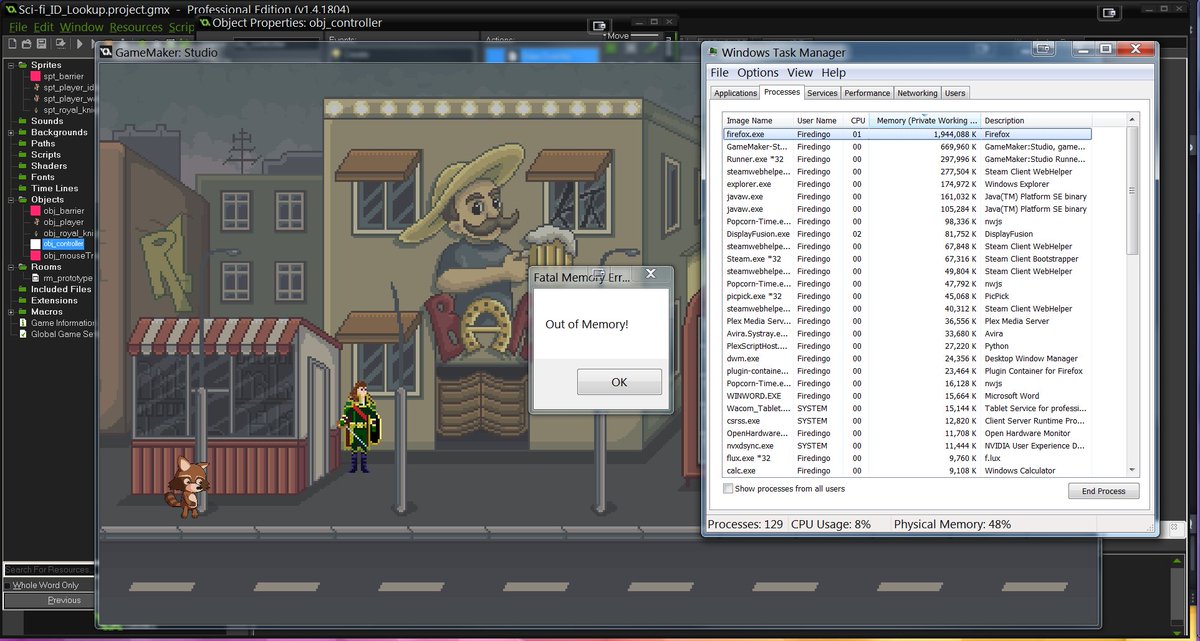The image size is (1200, 641).
Task: Open Task Manager Help menu
Action: (x=833, y=72)
